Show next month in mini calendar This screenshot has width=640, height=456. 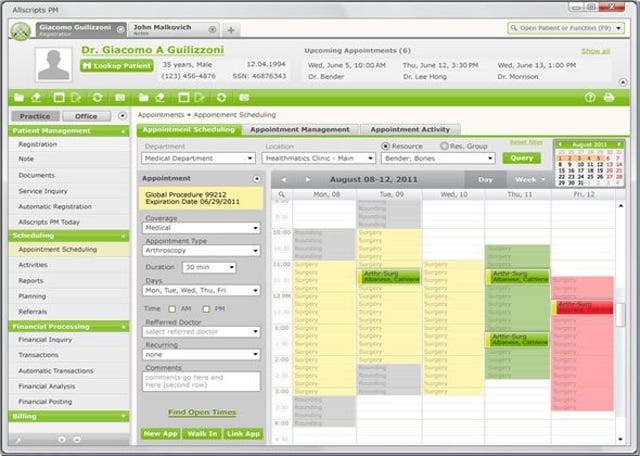(619, 145)
